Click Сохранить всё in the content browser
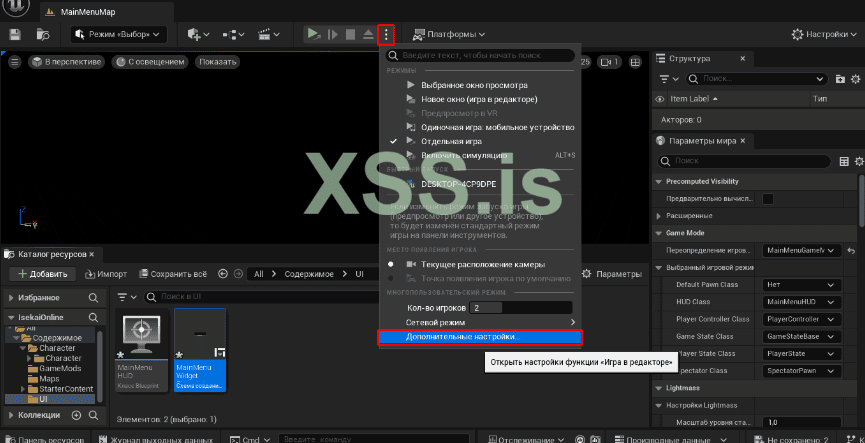This screenshot has width=865, height=443. (x=173, y=274)
